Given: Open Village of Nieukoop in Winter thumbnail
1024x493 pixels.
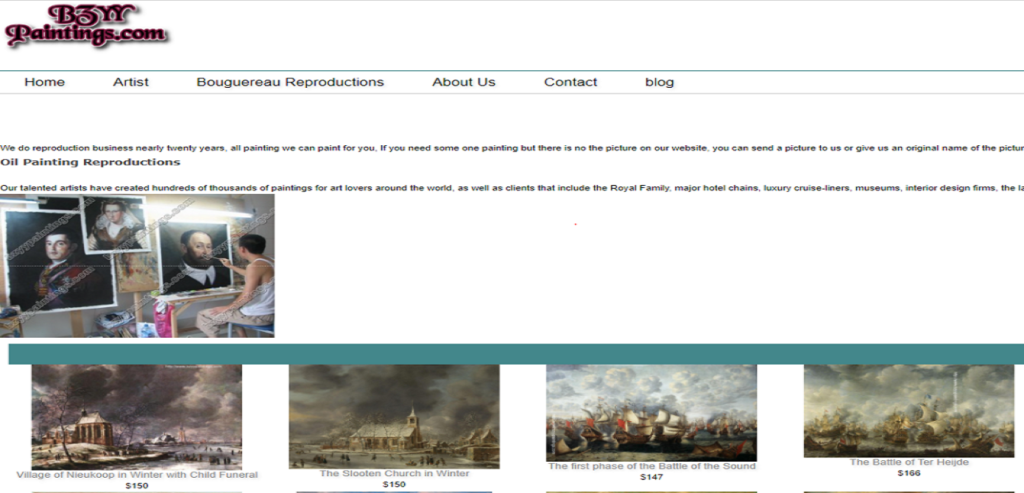Looking at the screenshot, I should 136,417.
